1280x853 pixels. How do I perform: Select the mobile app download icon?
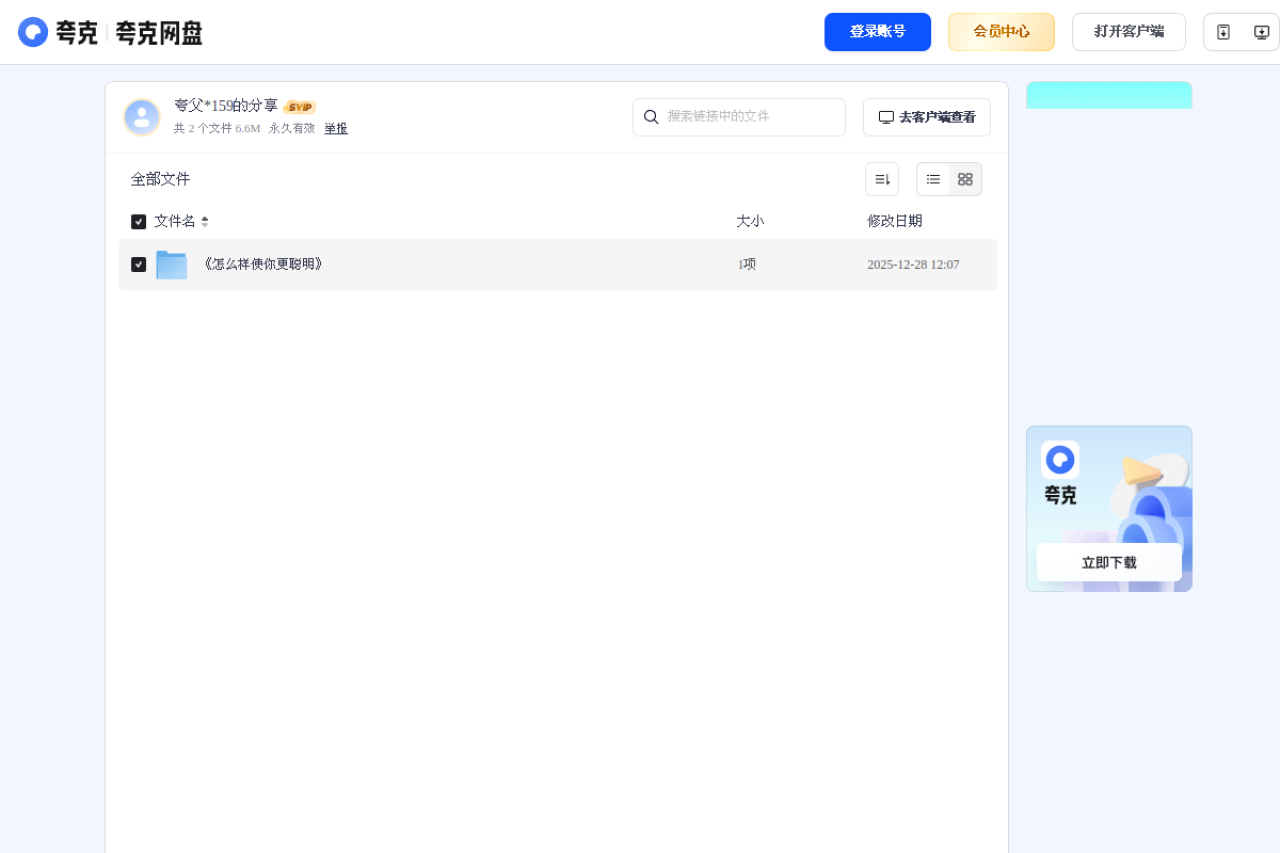tap(1223, 31)
